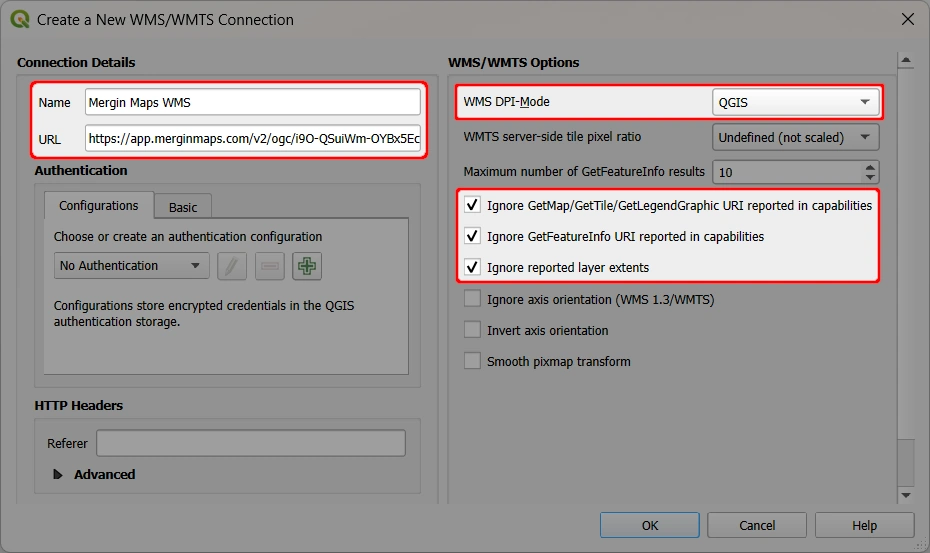Viewport: 930px width, 553px height.
Task: Click the Name input field
Action: point(253,102)
